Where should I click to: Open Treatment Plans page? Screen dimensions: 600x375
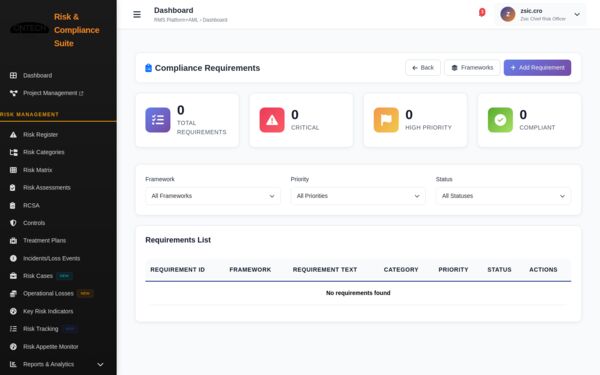(44, 241)
